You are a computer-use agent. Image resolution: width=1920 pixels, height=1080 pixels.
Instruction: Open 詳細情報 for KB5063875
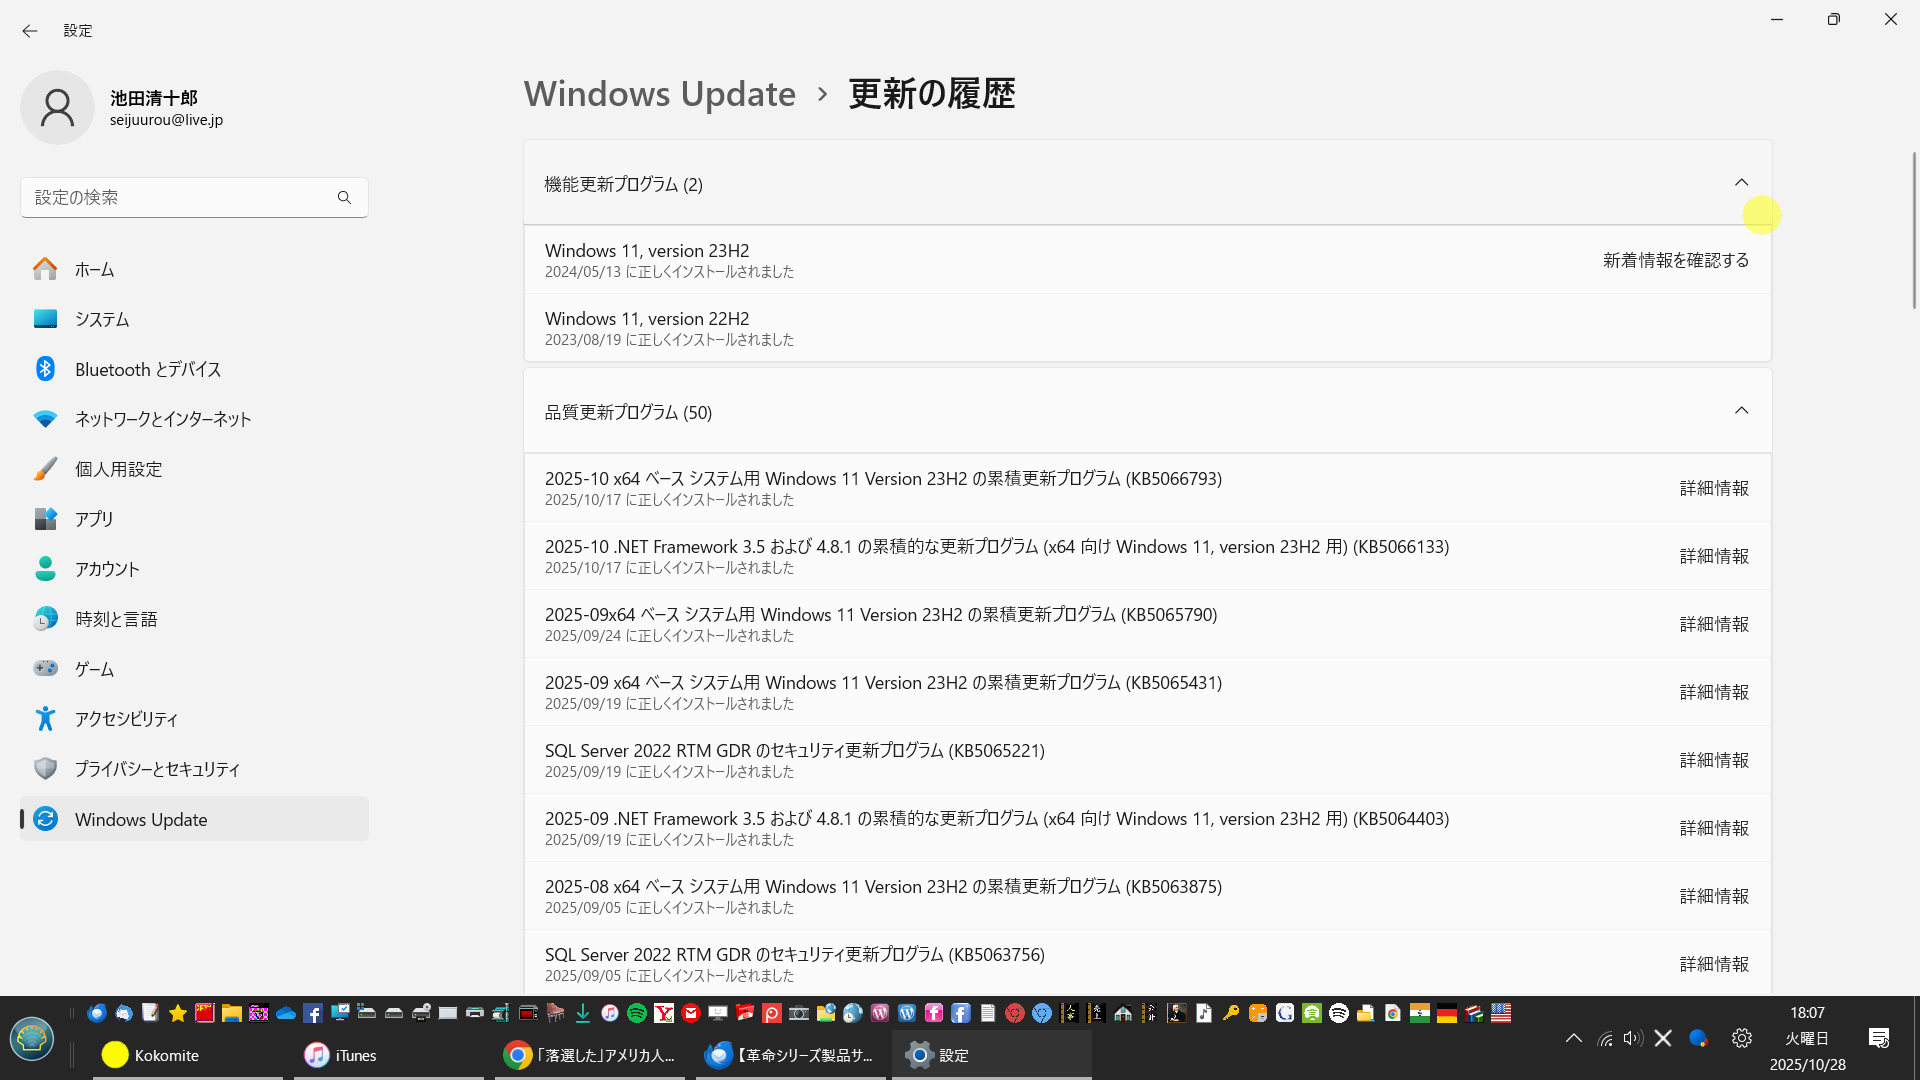(1714, 896)
